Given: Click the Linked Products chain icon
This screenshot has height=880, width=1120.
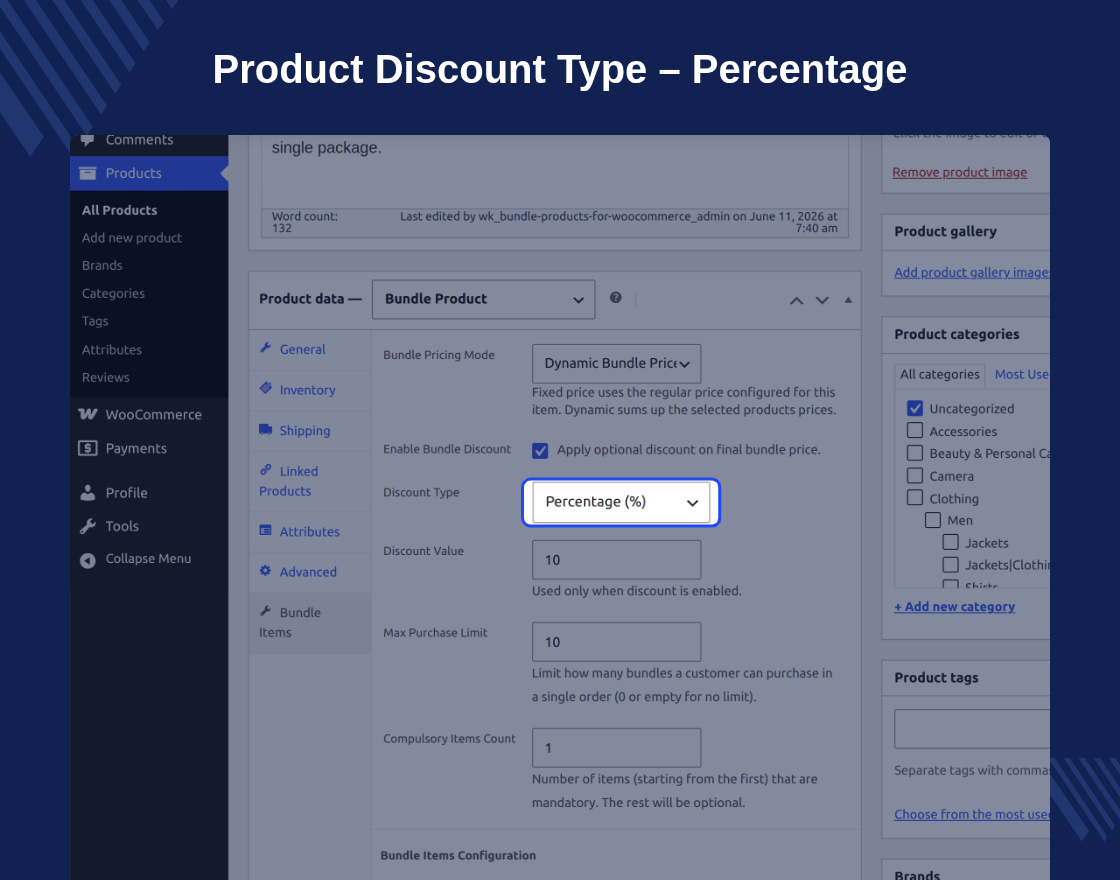Looking at the screenshot, I should (266, 469).
